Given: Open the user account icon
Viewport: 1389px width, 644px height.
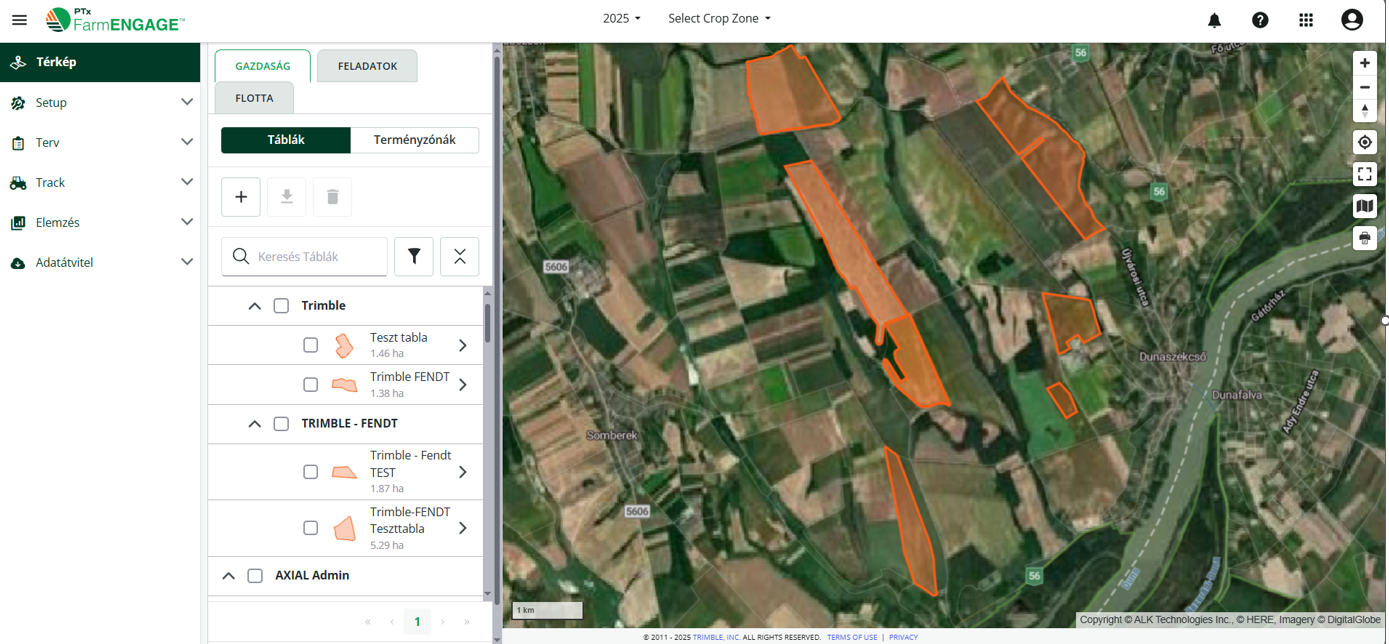Looking at the screenshot, I should [x=1352, y=20].
